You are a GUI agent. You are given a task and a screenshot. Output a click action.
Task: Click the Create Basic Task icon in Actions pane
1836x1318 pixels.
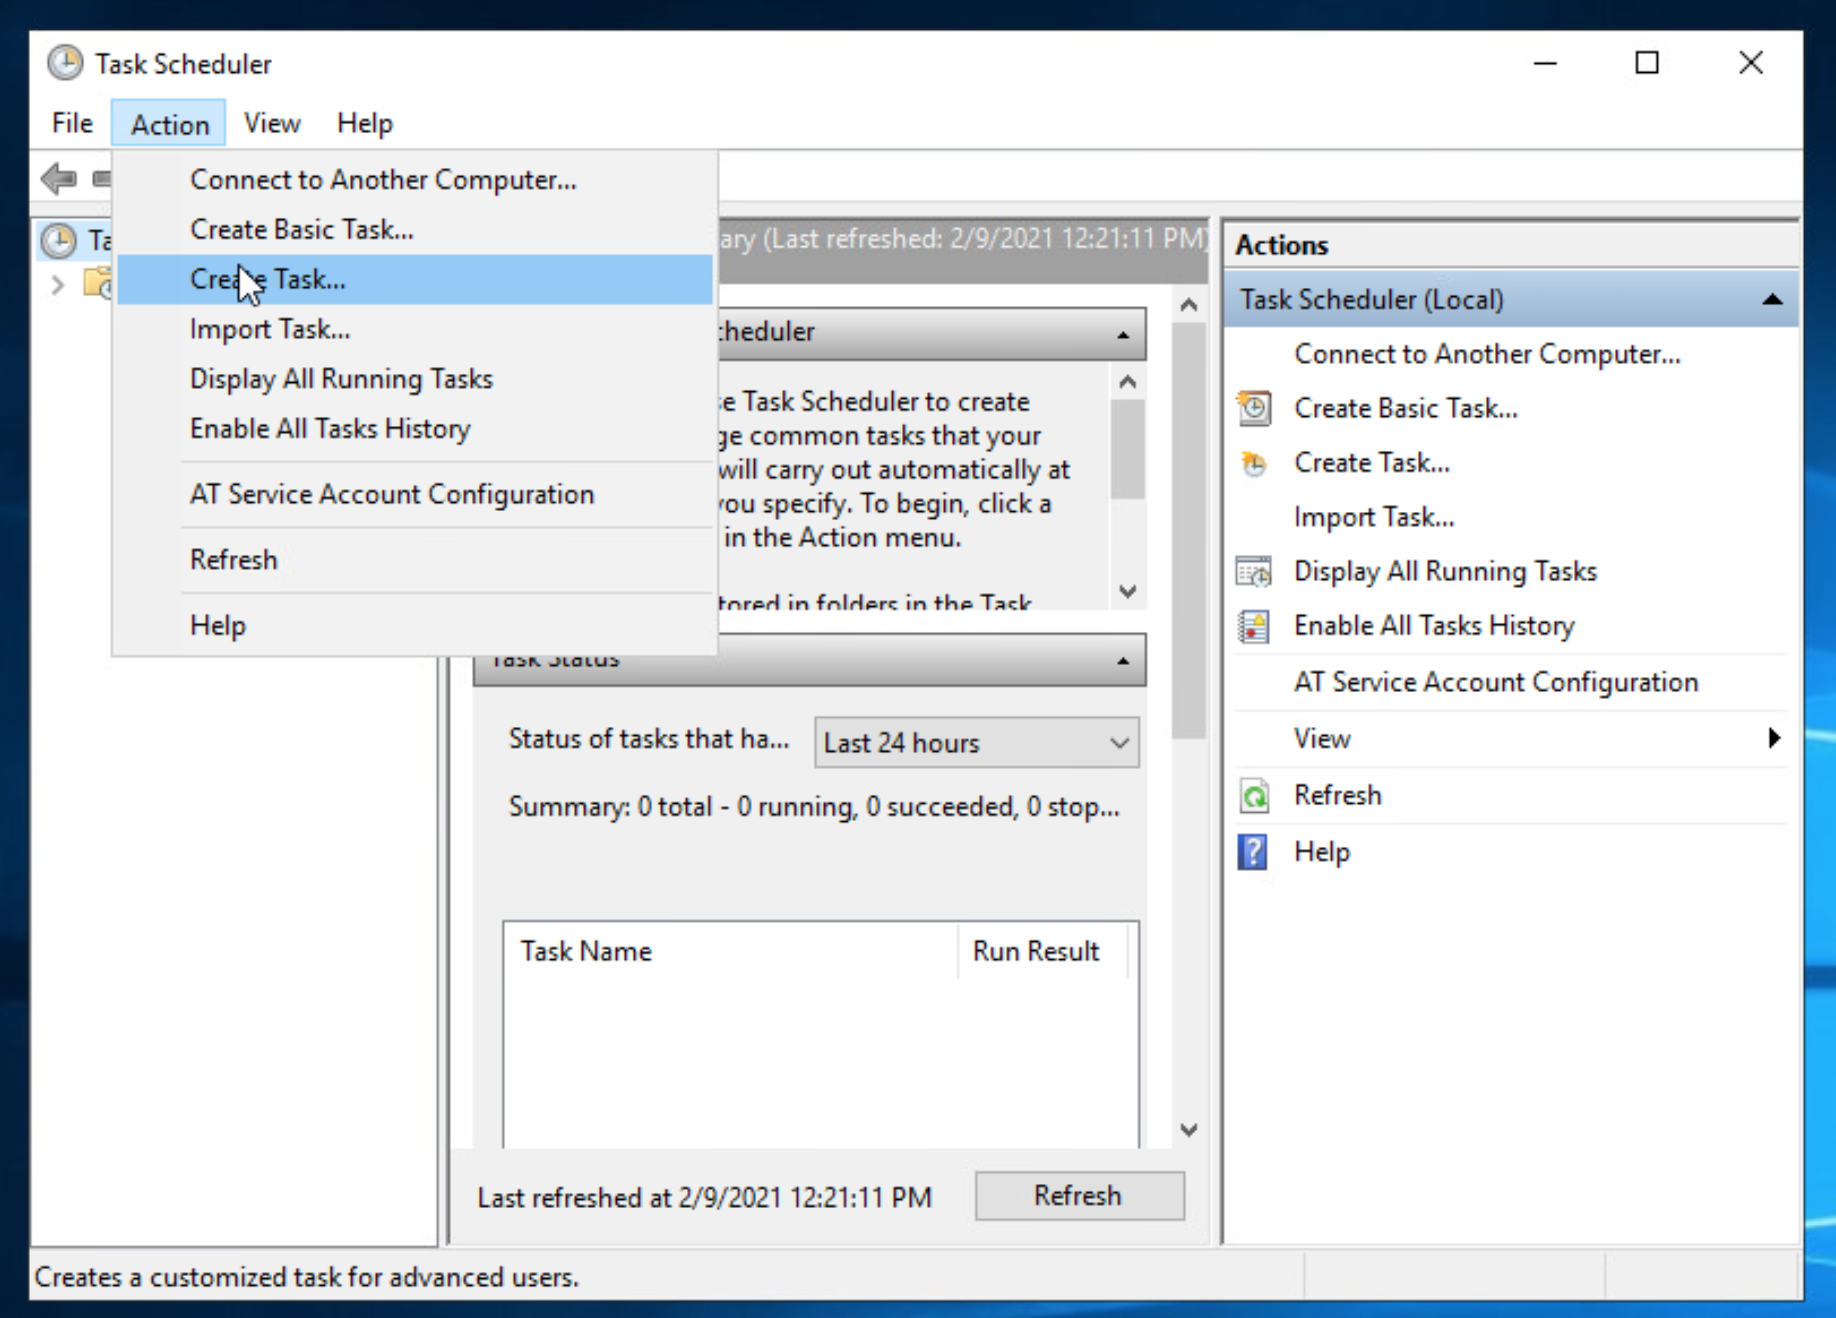pos(1254,408)
